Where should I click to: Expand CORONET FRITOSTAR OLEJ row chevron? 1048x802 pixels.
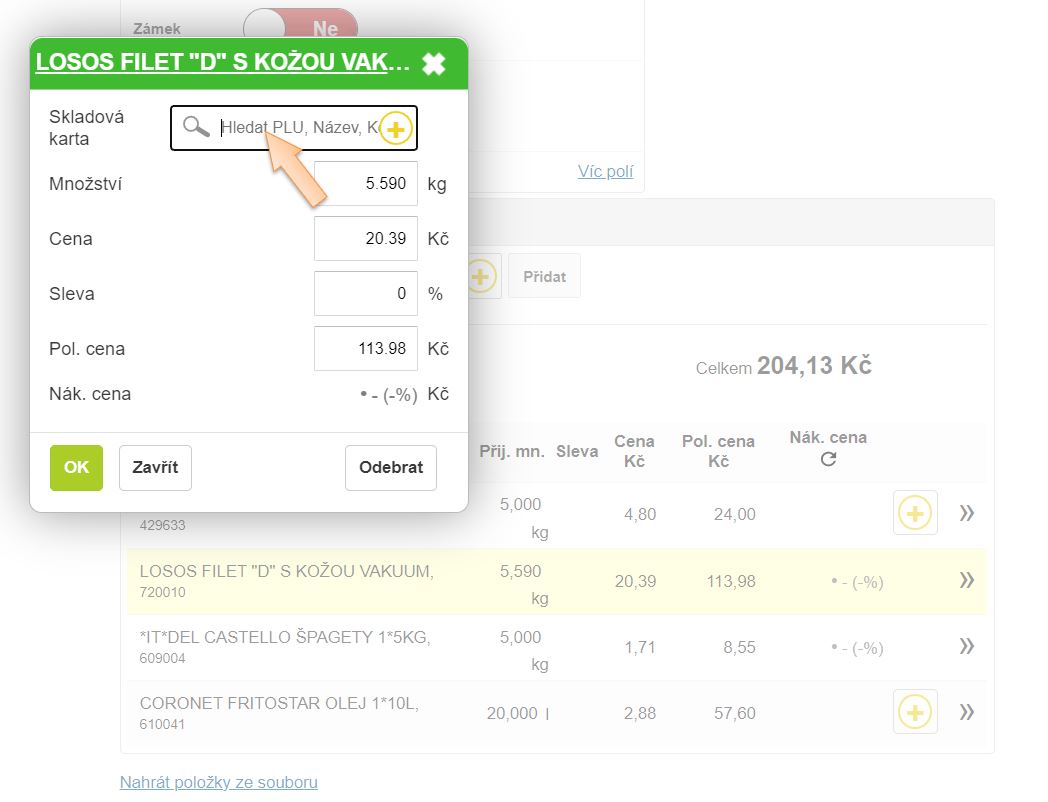pos(966,712)
